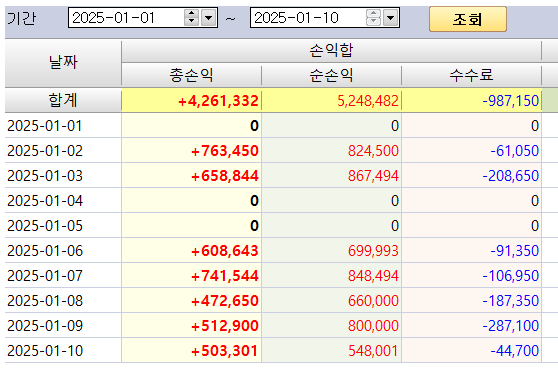Select the 2025-01-04 date row
The height and width of the screenshot is (371, 558).
(63, 201)
